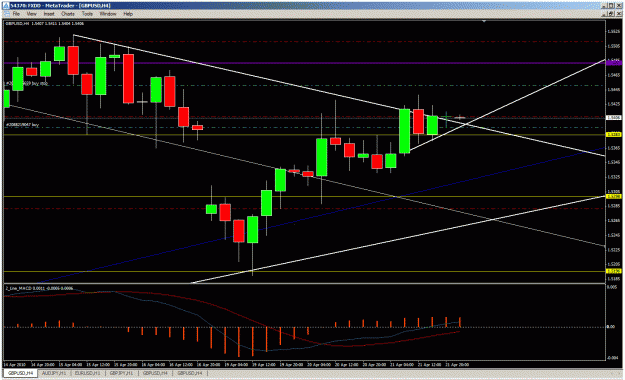Open the View menu
625x380 pixels.
click(31, 14)
